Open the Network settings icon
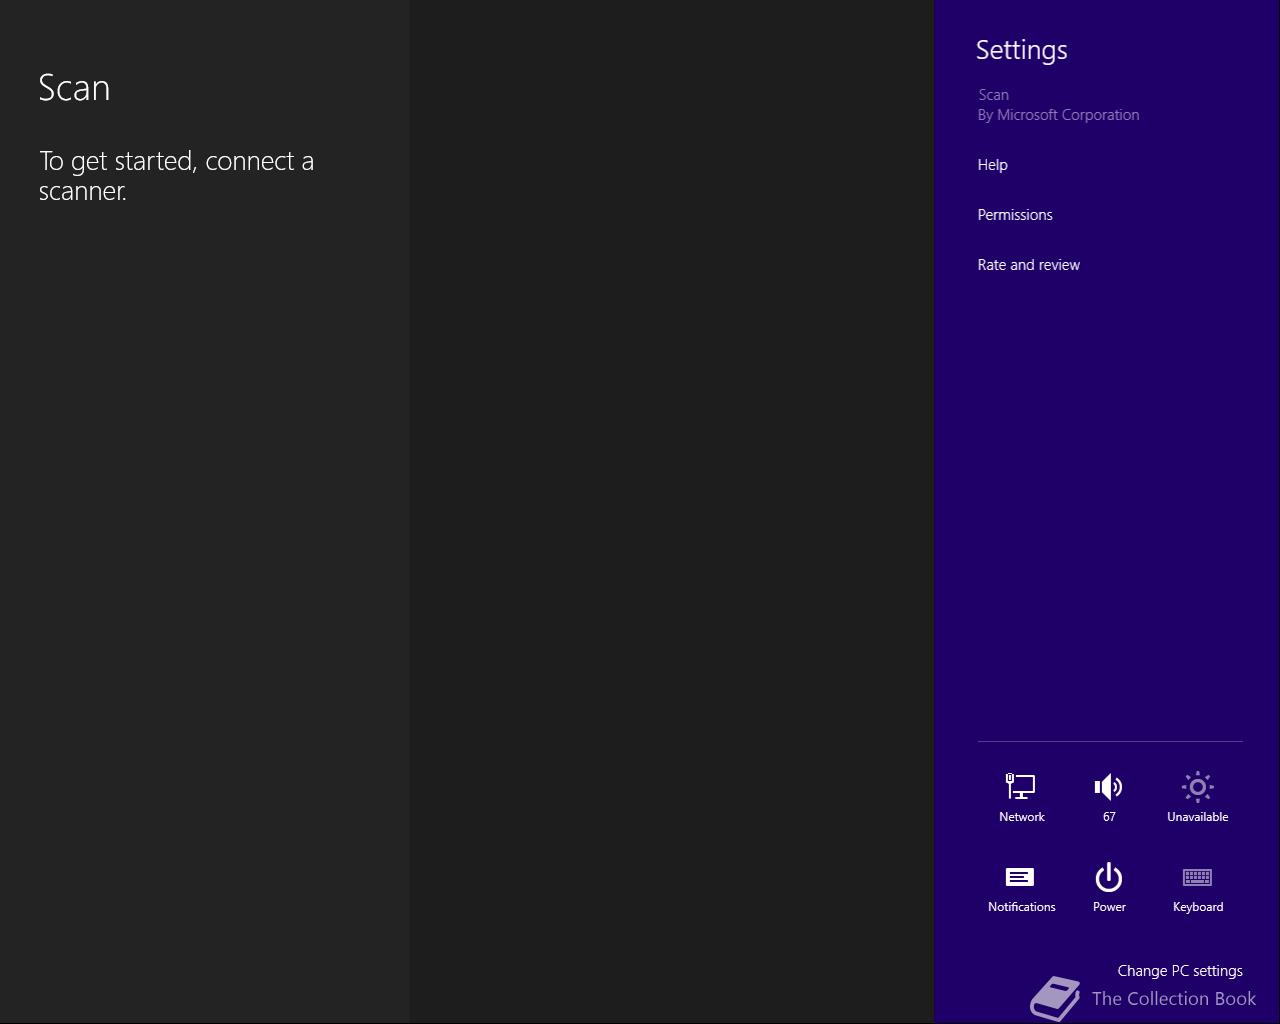1280x1024 pixels. pyautogui.click(x=1021, y=787)
